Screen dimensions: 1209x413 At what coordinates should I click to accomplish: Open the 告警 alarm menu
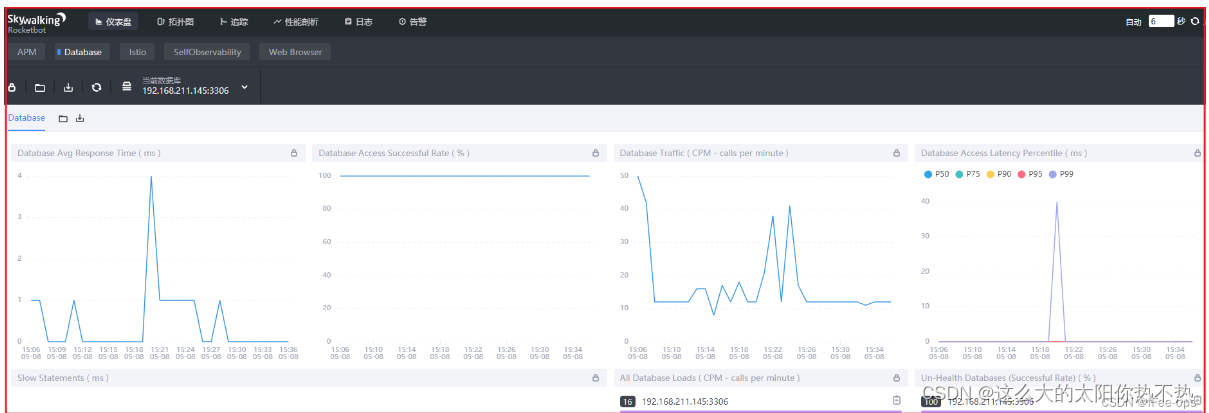click(x=412, y=21)
